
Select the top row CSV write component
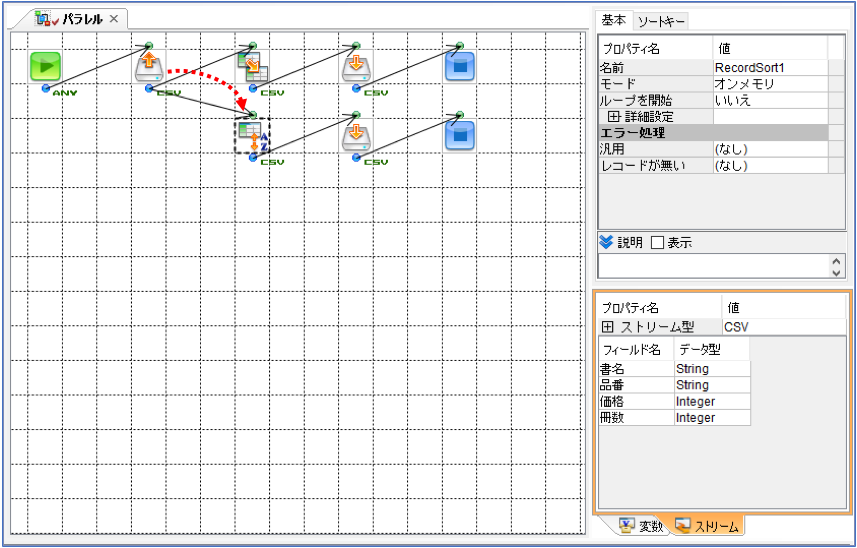pos(356,68)
